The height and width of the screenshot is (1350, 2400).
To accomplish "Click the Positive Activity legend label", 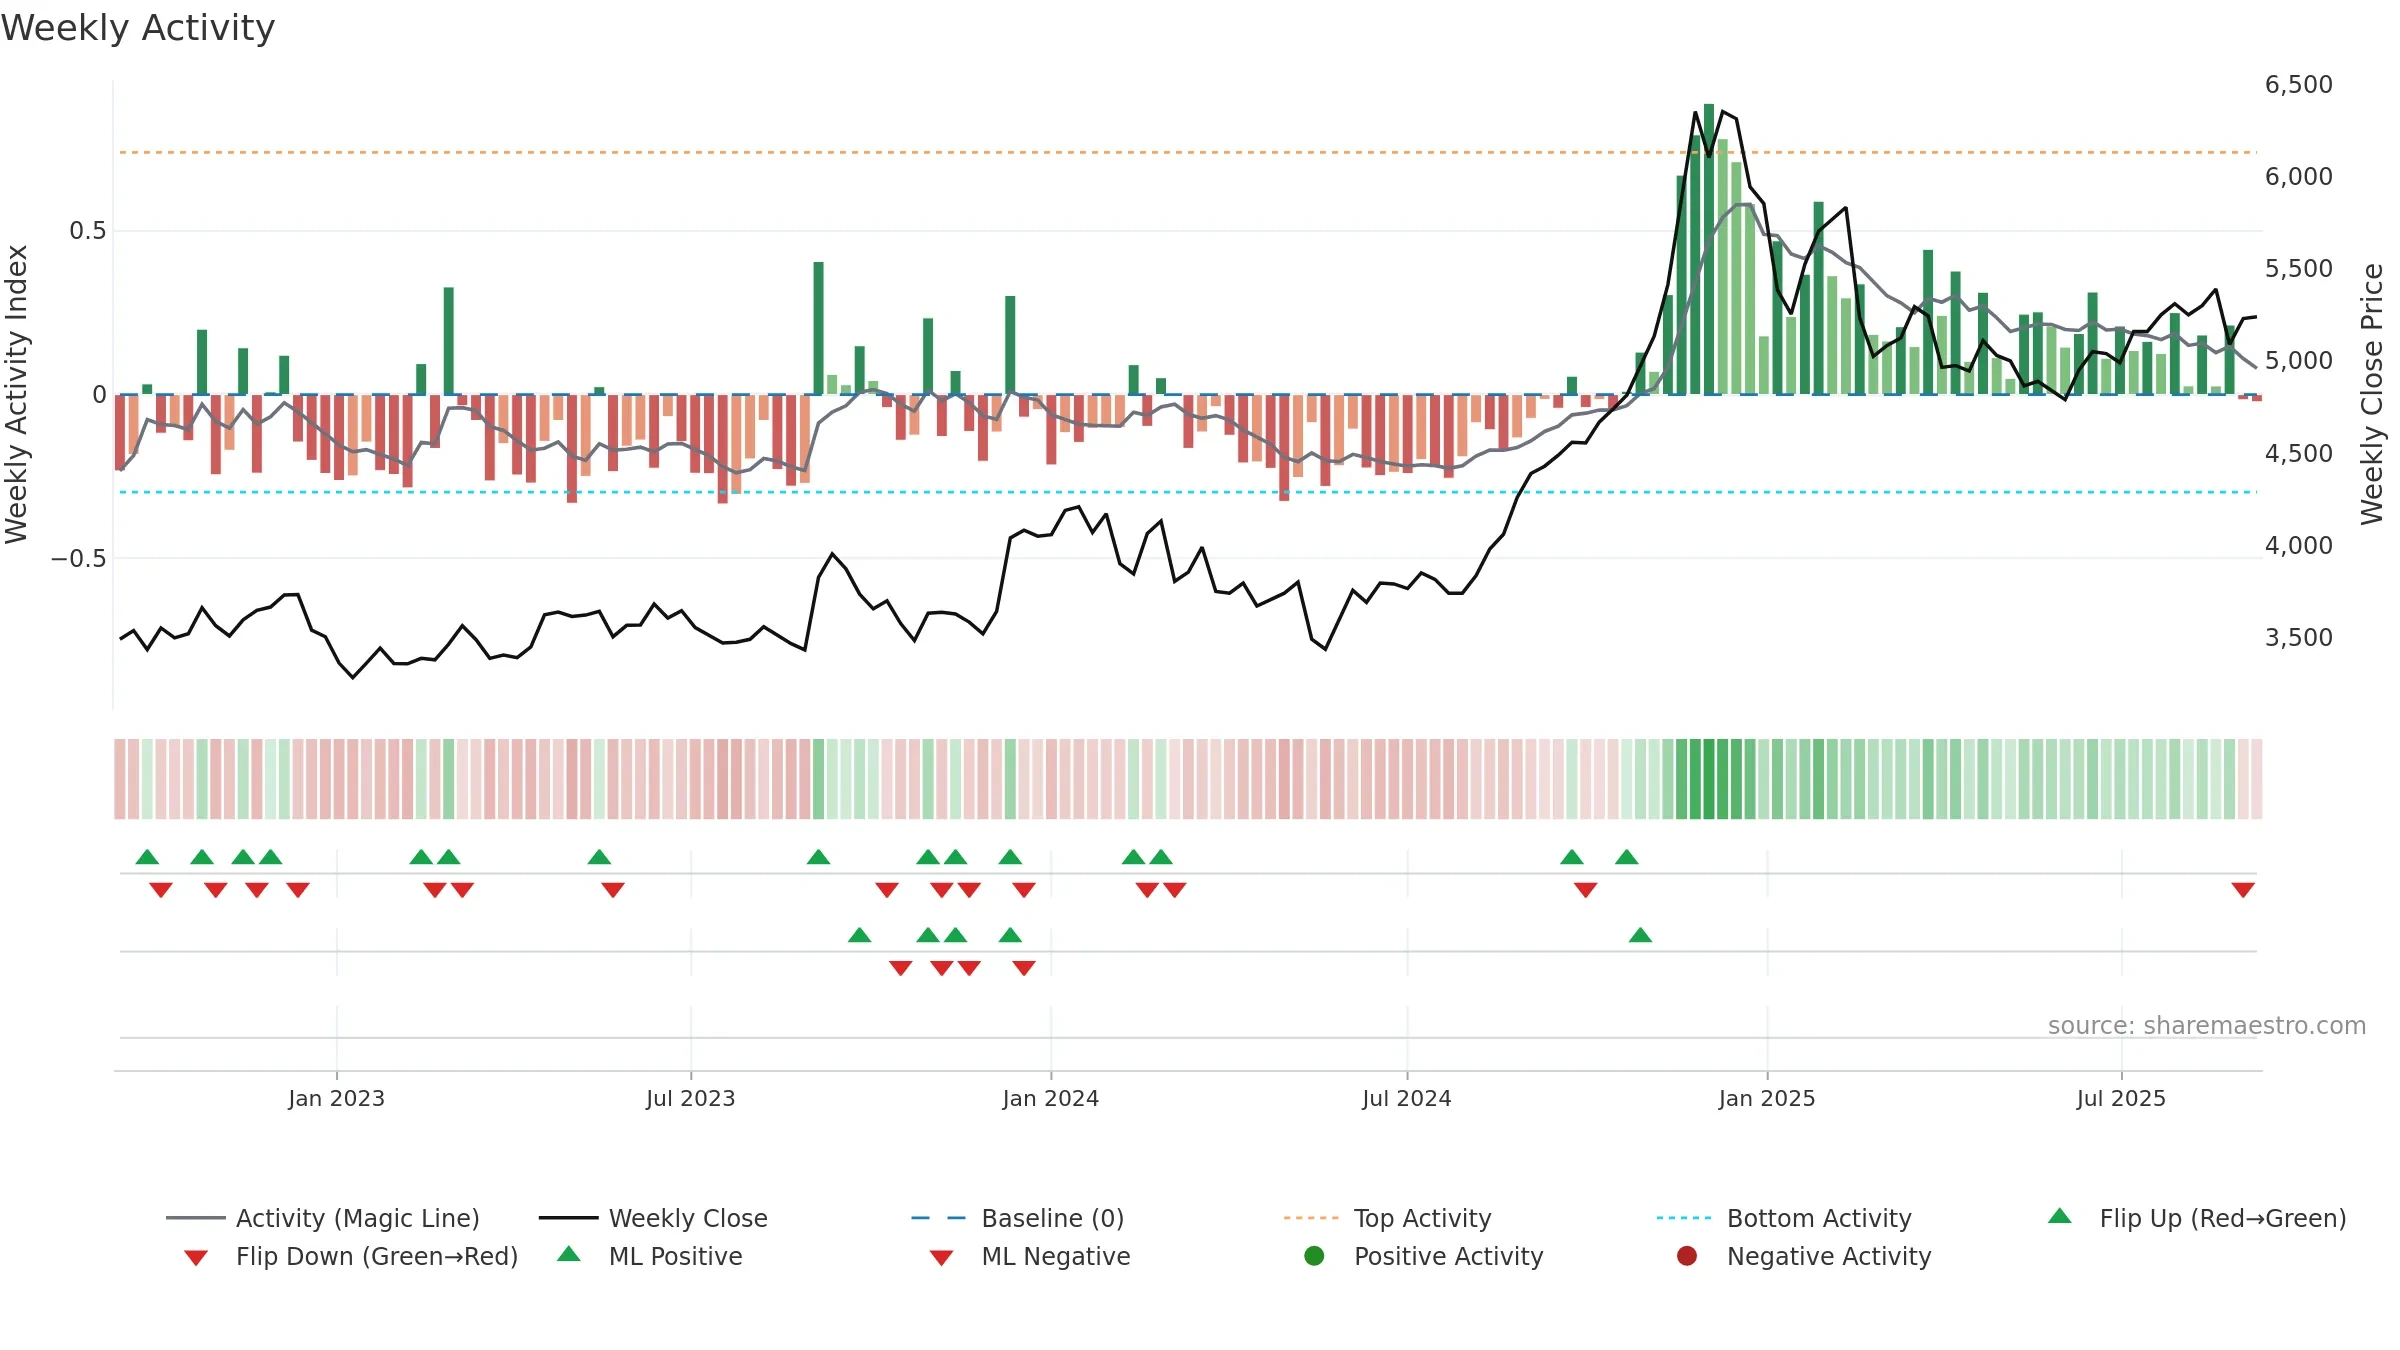I will point(1448,1256).
